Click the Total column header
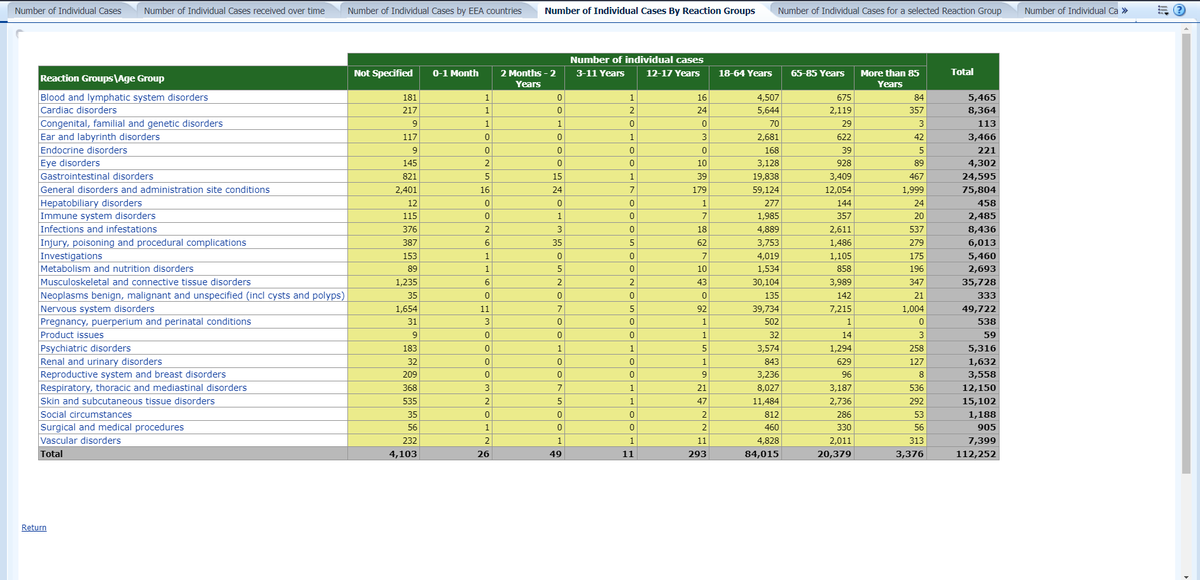Screen dimensions: 1200x580 coord(963,72)
